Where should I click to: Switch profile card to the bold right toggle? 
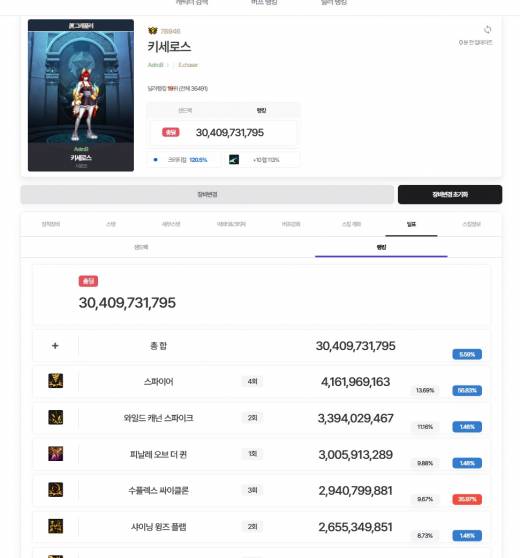[x=261, y=110]
